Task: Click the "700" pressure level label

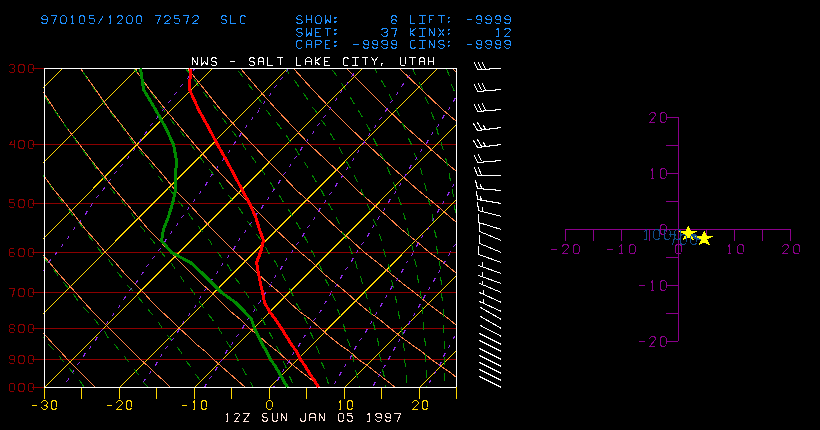Action: 21,292
